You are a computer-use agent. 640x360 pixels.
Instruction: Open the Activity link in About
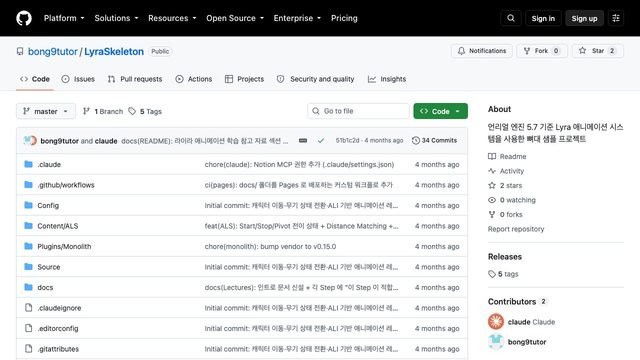coord(506,171)
